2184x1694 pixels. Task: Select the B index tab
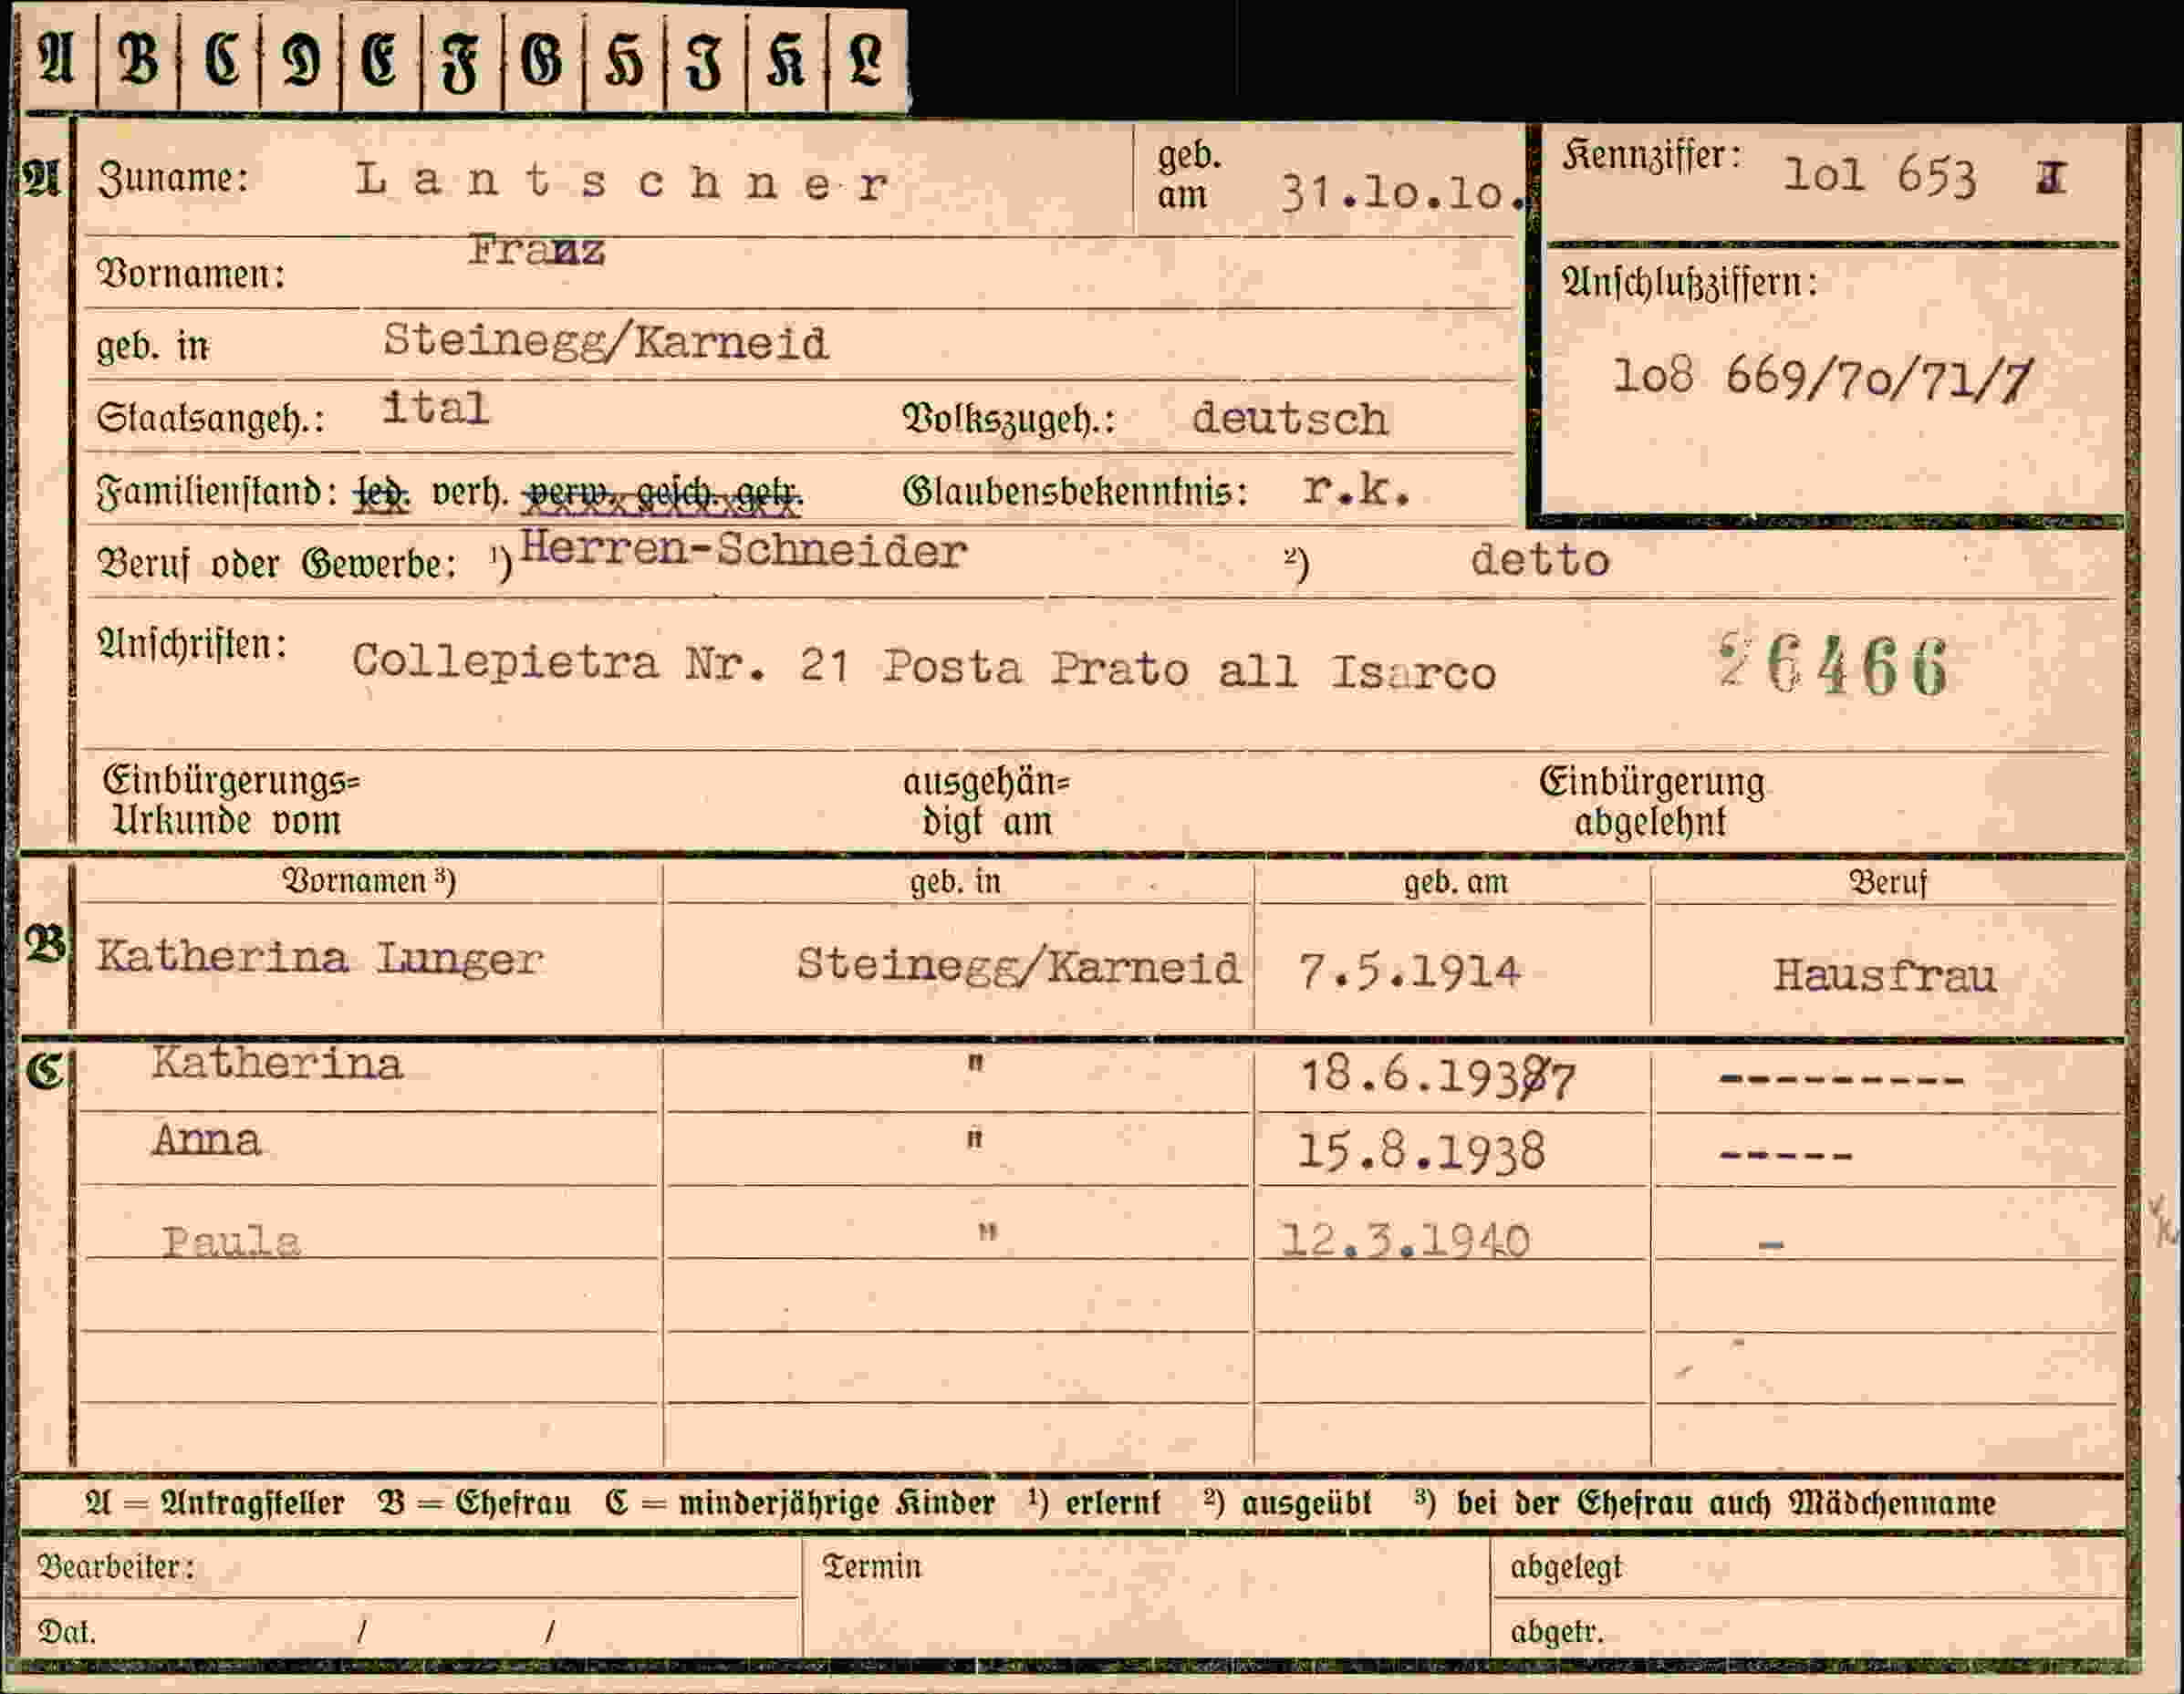click(138, 60)
